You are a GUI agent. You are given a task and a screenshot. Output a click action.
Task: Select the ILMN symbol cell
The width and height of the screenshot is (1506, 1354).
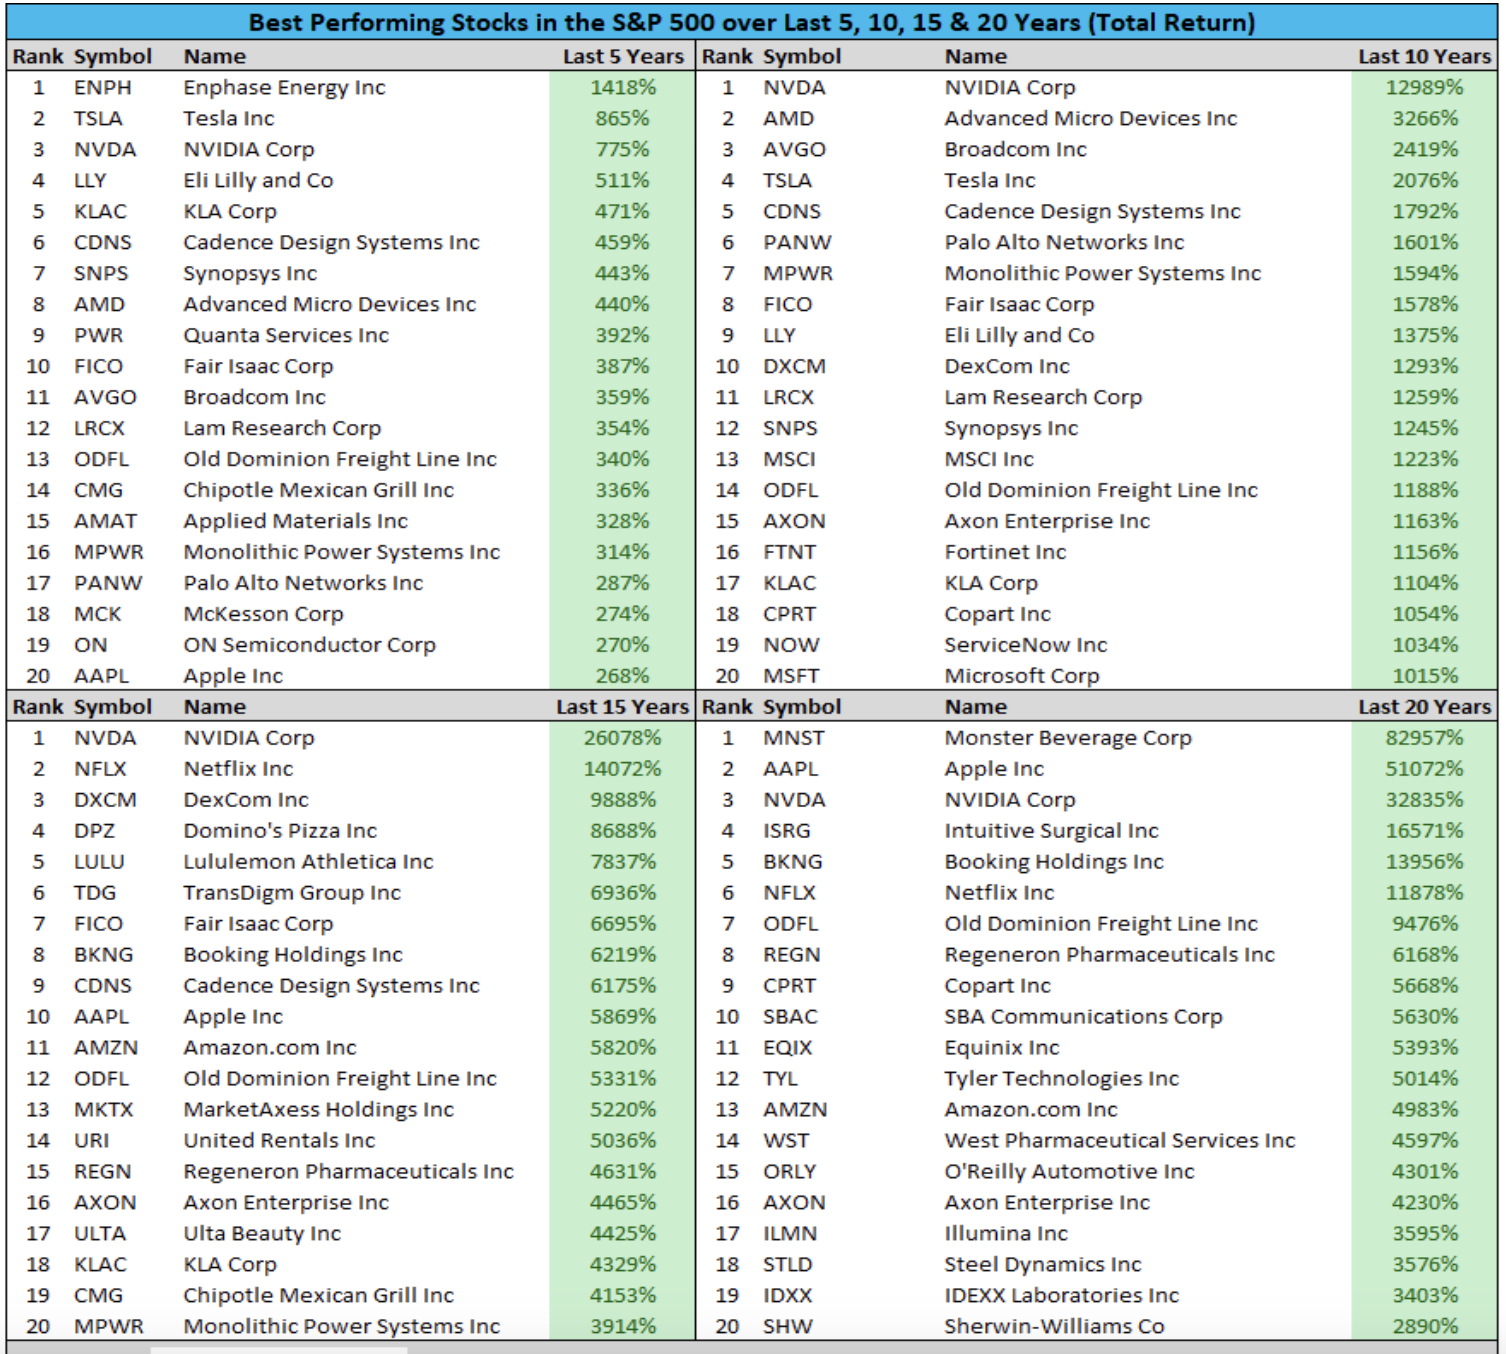click(790, 1233)
